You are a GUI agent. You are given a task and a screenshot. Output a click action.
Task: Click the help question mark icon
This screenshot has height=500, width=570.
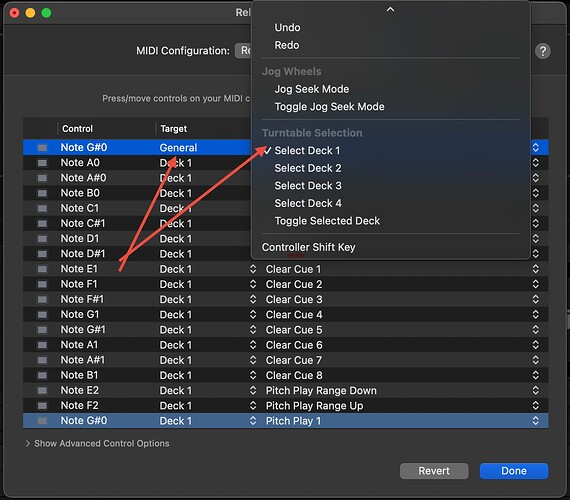click(x=542, y=51)
